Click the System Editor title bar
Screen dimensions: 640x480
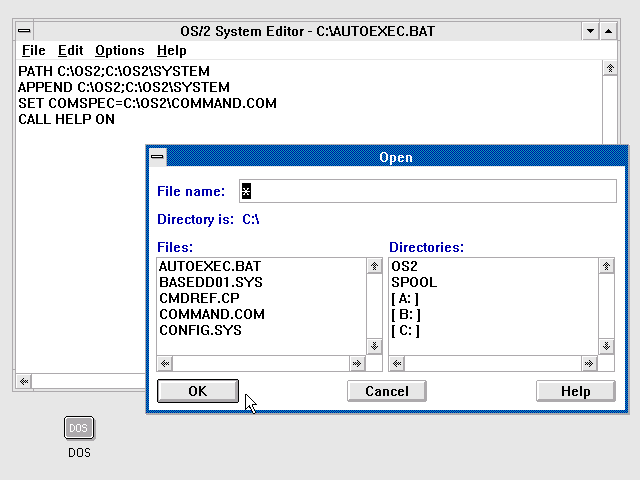[307, 31]
